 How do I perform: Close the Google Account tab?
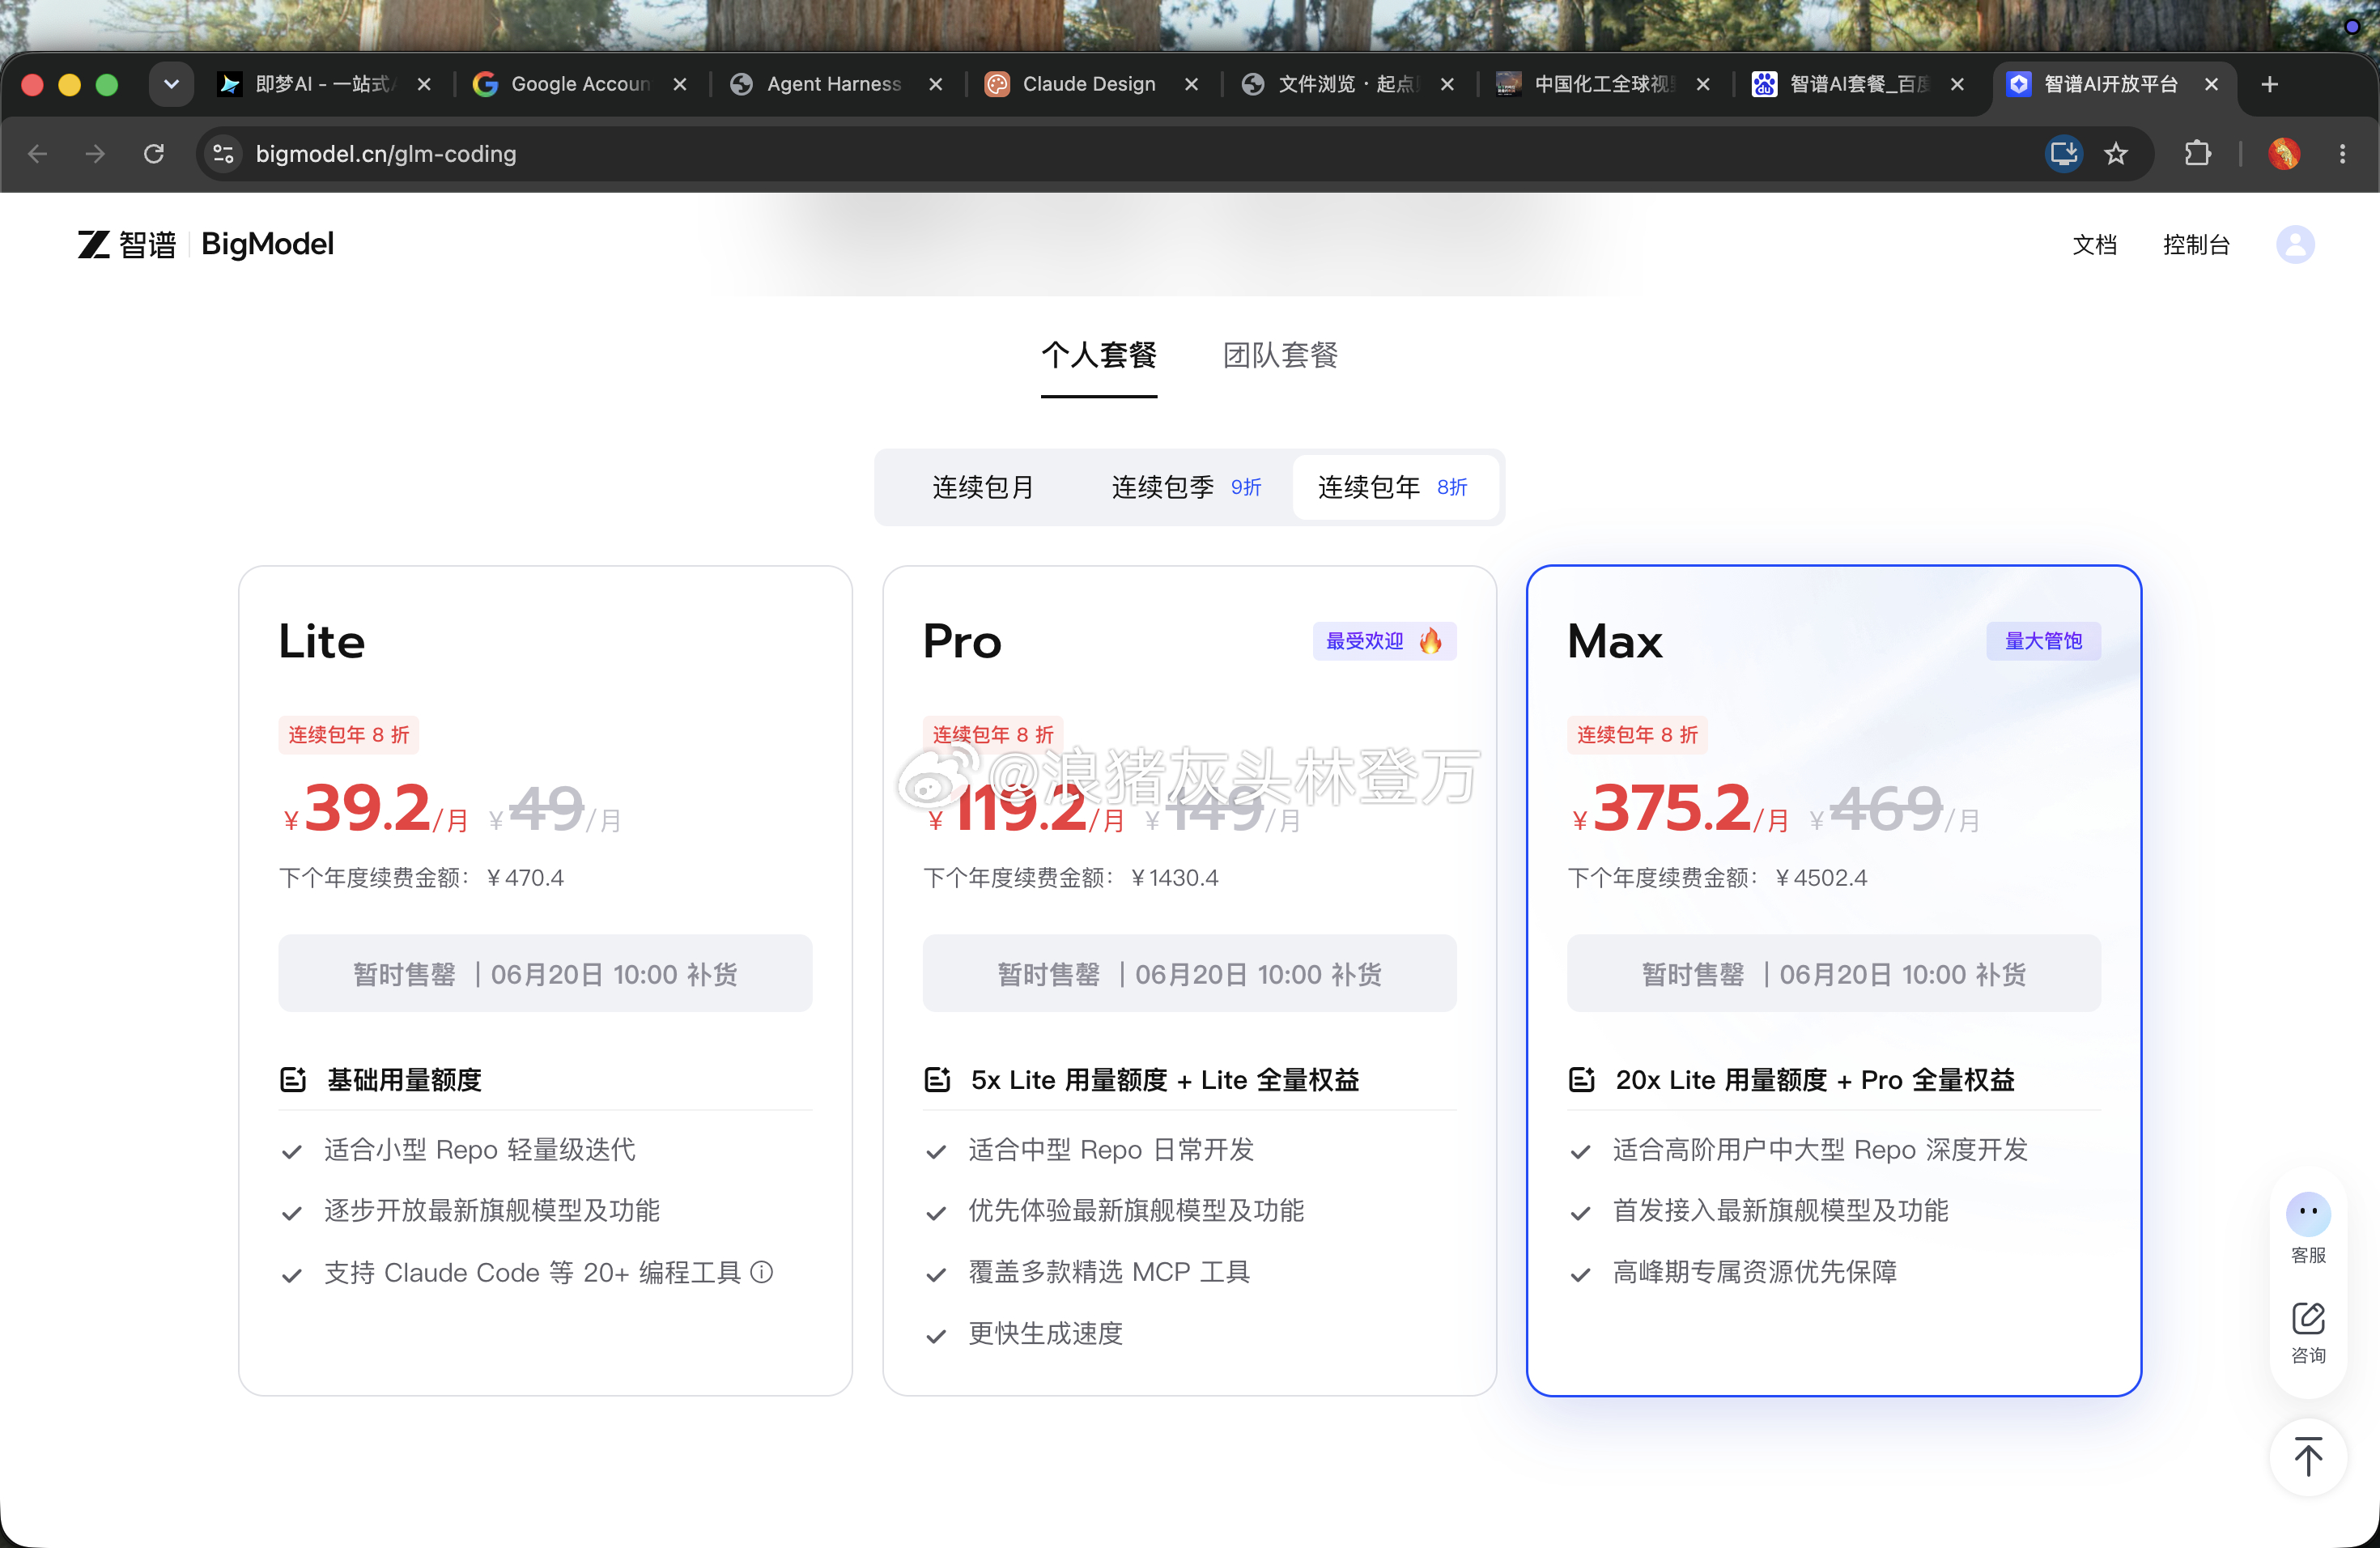coord(680,84)
